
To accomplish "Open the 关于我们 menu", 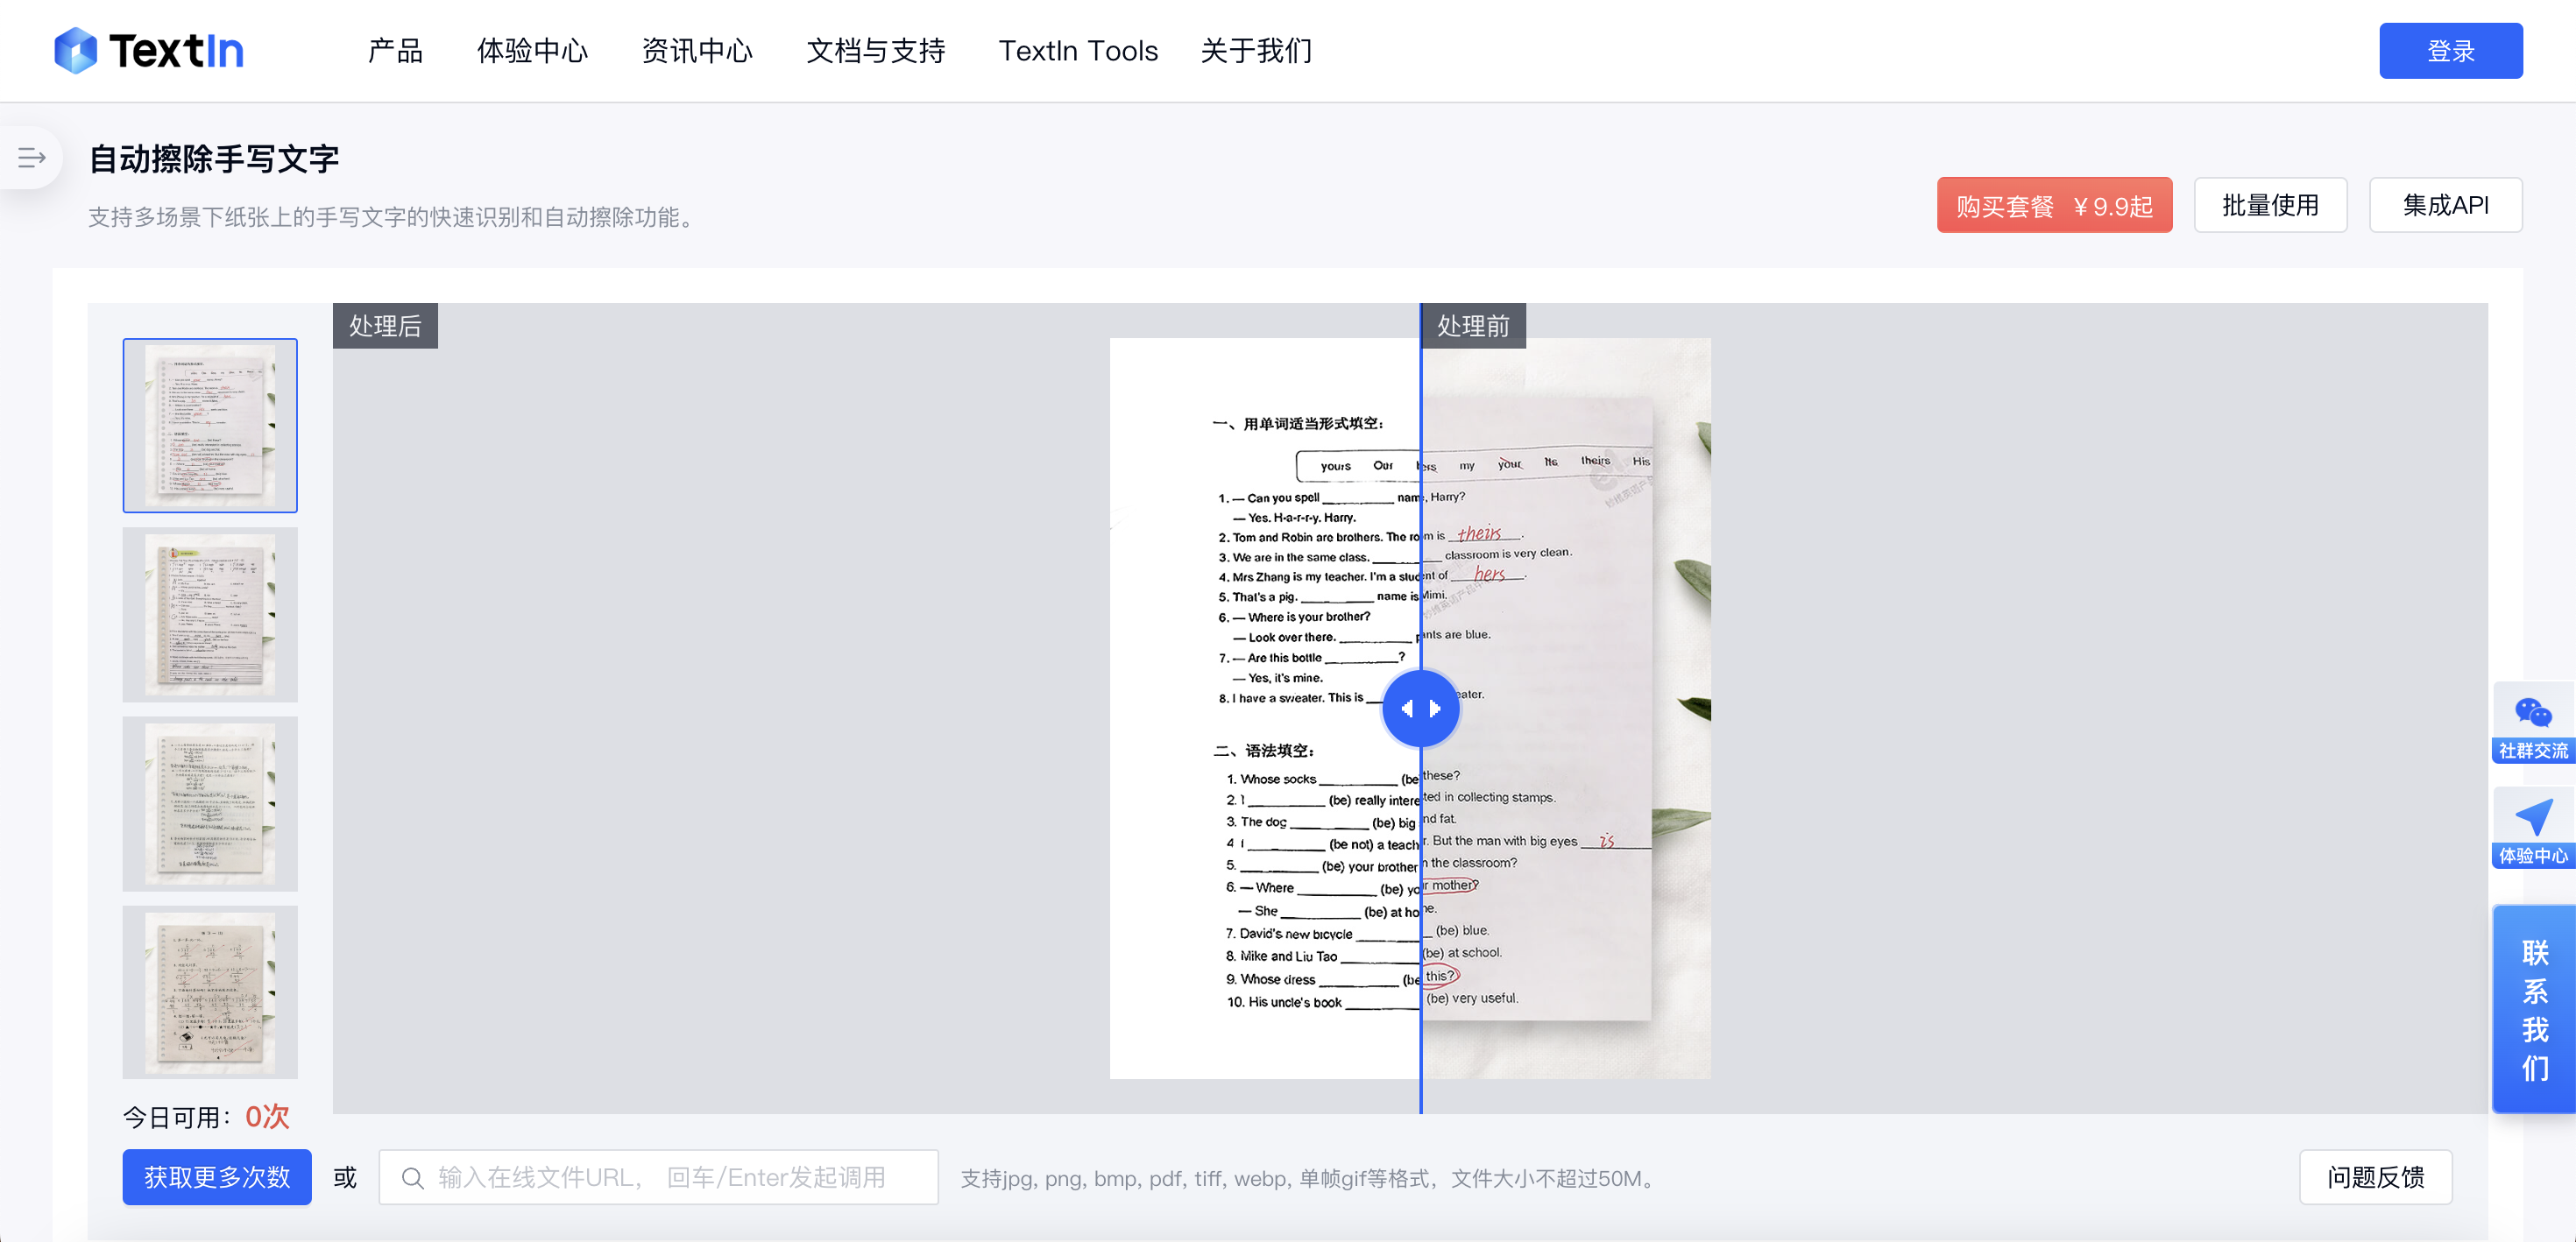I will (1256, 51).
